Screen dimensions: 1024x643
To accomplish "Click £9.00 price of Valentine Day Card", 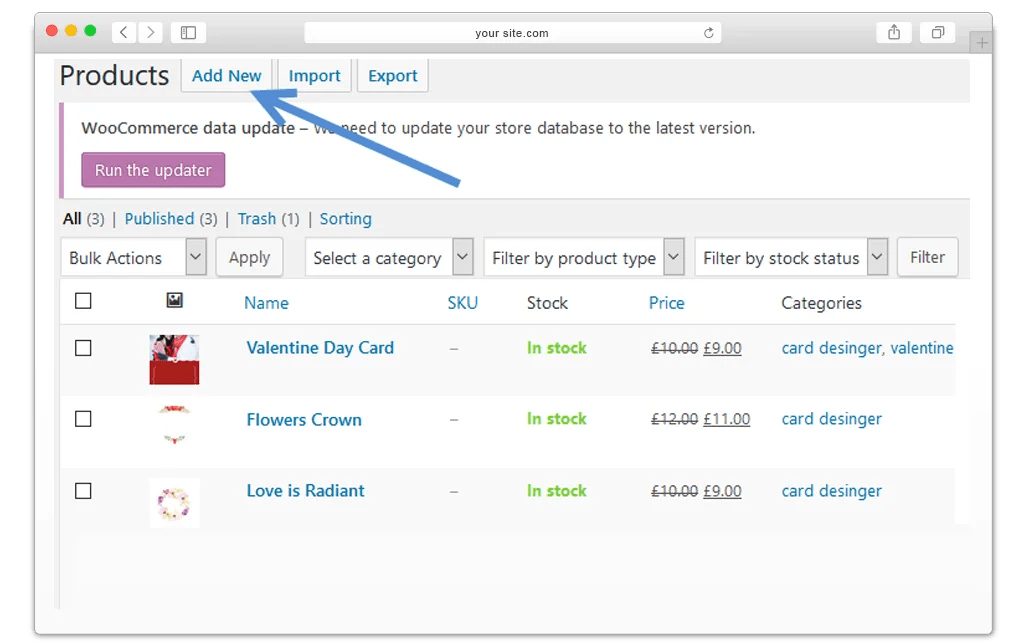I will click(722, 348).
